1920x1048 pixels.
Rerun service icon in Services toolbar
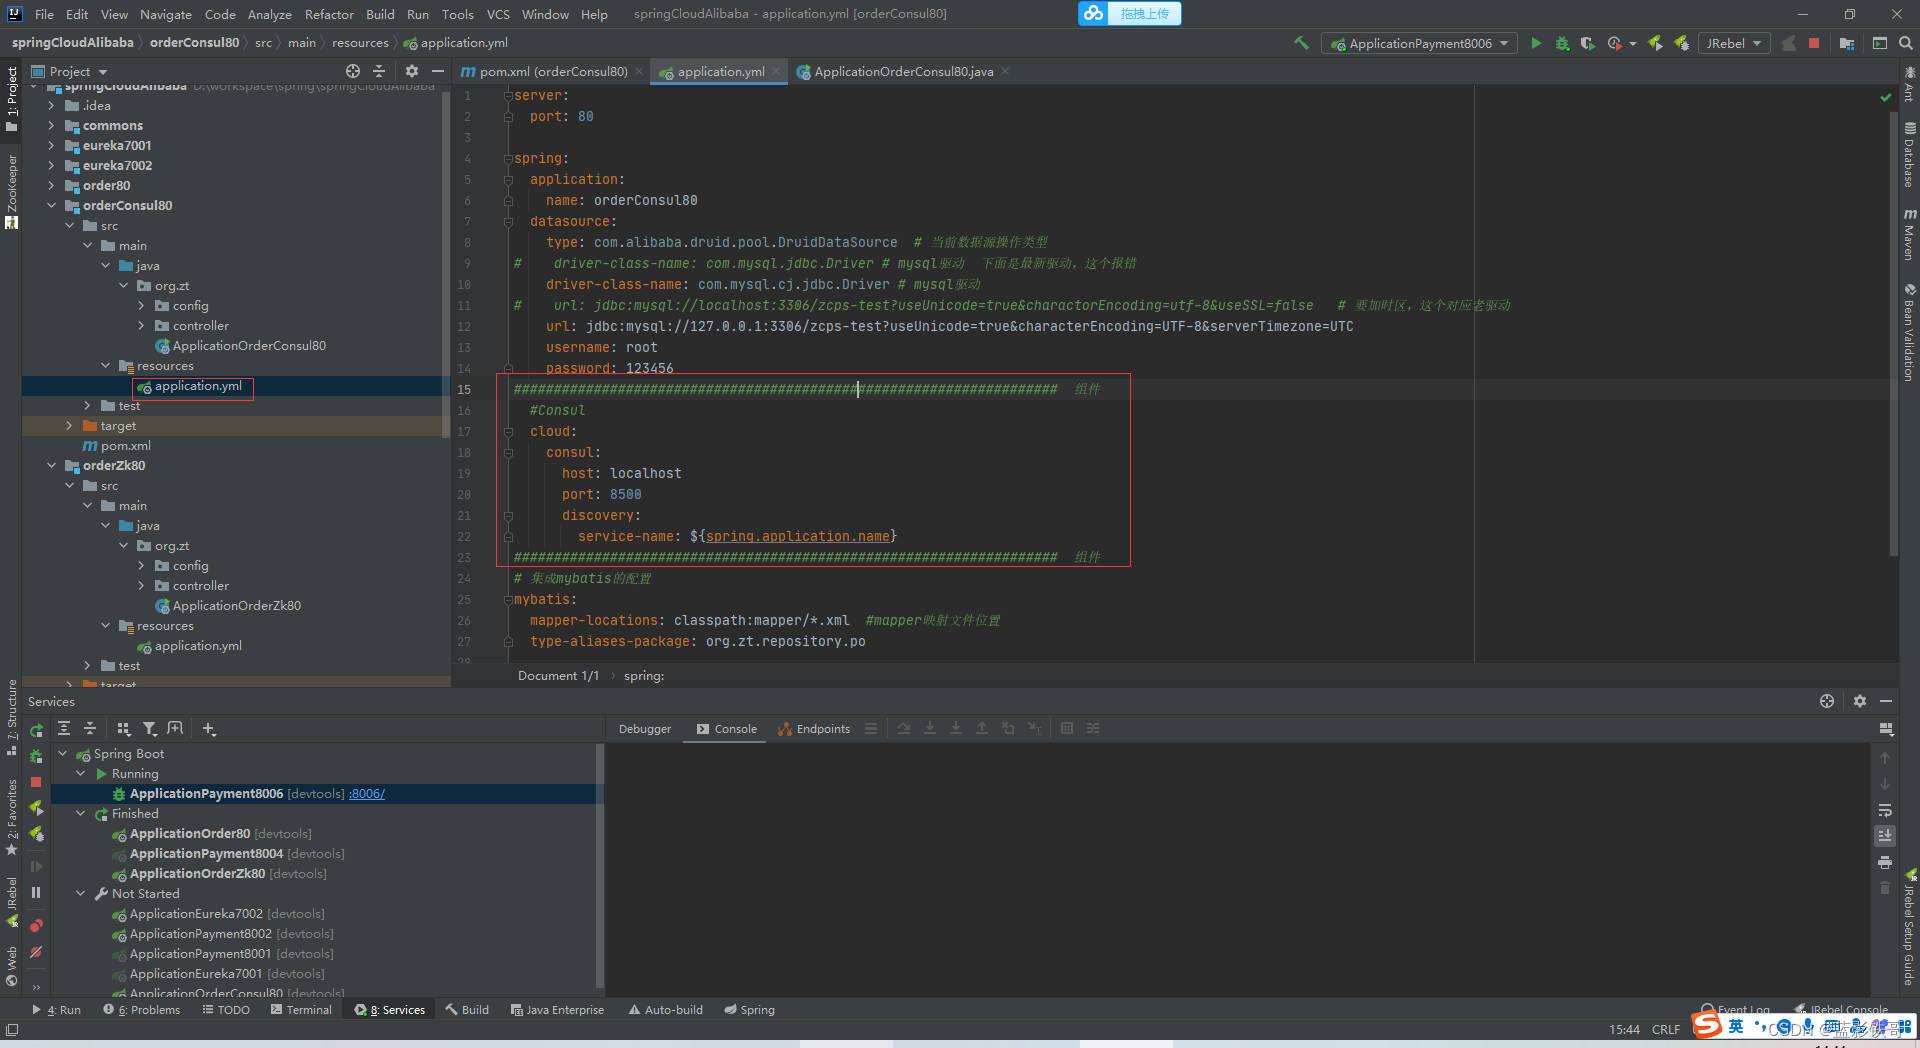tap(36, 731)
